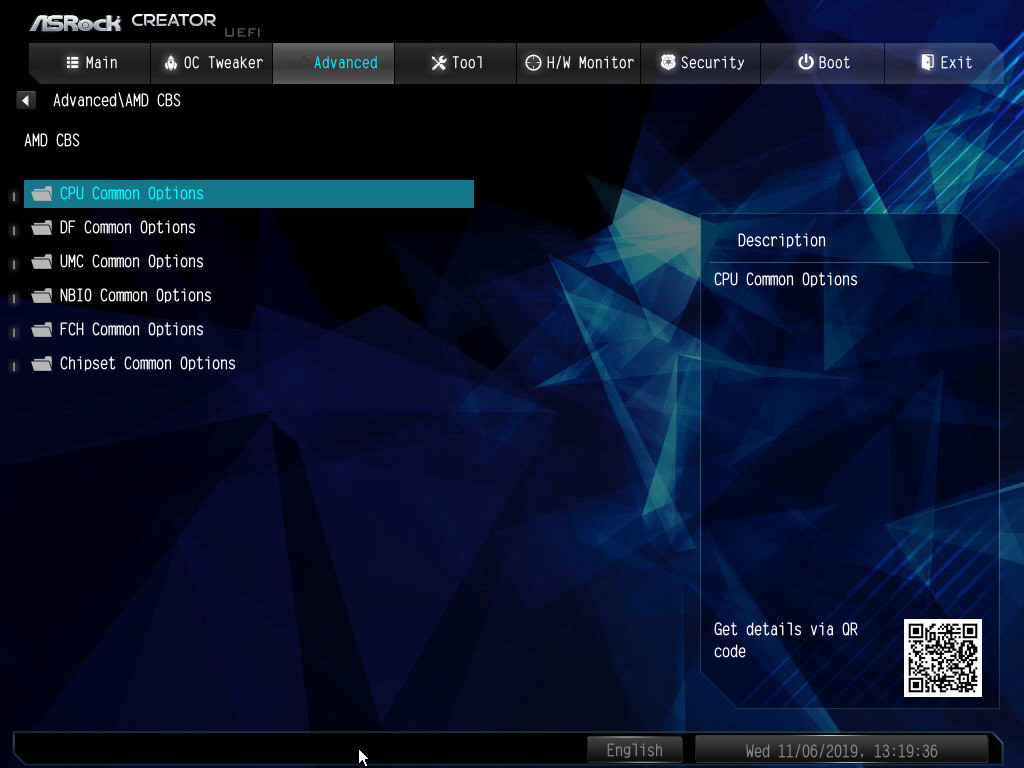Open the Security tab
This screenshot has width=1024, height=768.
pos(702,63)
